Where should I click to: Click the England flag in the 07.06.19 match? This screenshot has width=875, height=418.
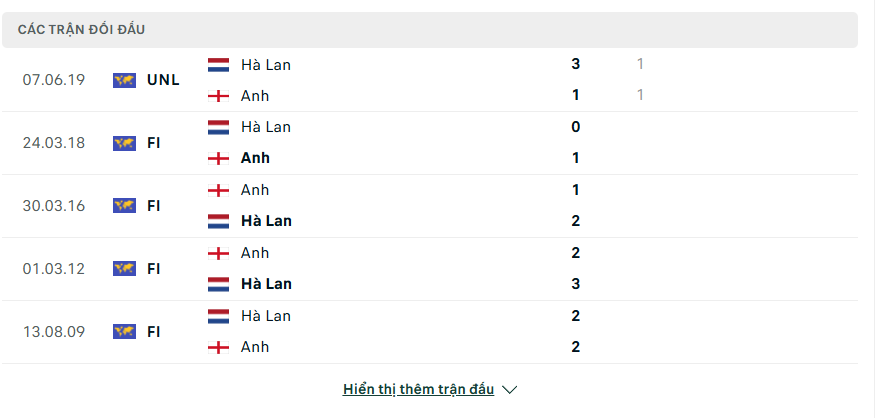(218, 96)
